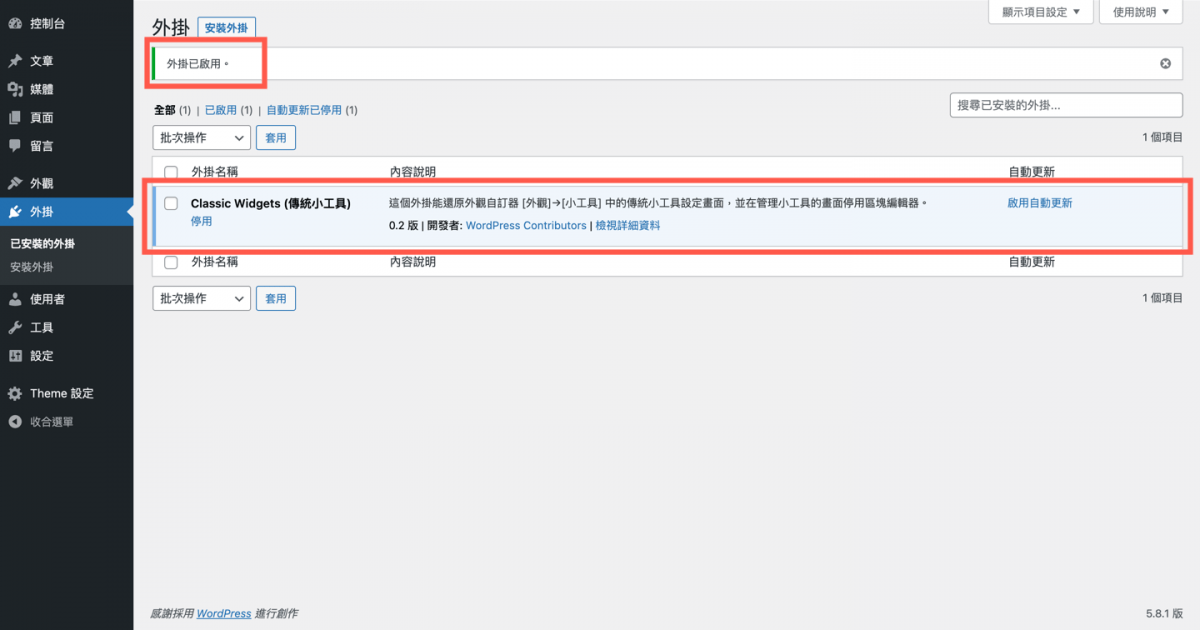Filter plugins by 已啟用
The image size is (1200, 630).
tap(221, 110)
